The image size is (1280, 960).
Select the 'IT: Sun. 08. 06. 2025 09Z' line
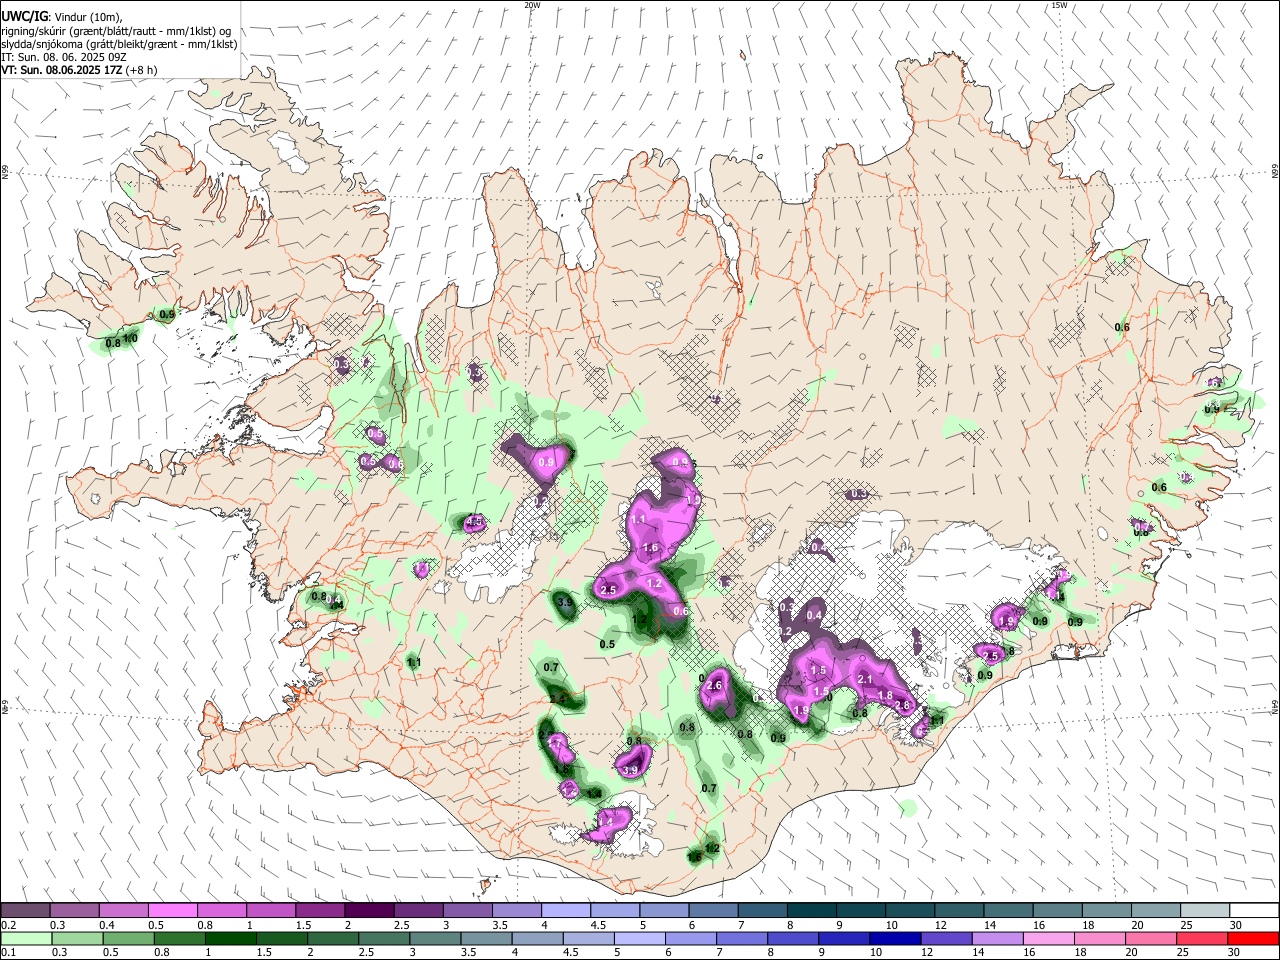click(63, 57)
